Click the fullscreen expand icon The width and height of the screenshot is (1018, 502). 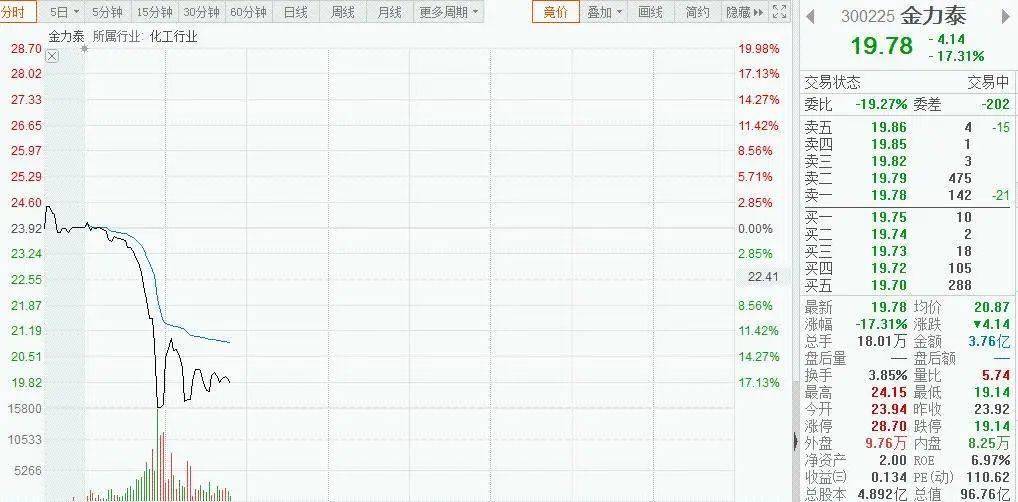(x=782, y=12)
